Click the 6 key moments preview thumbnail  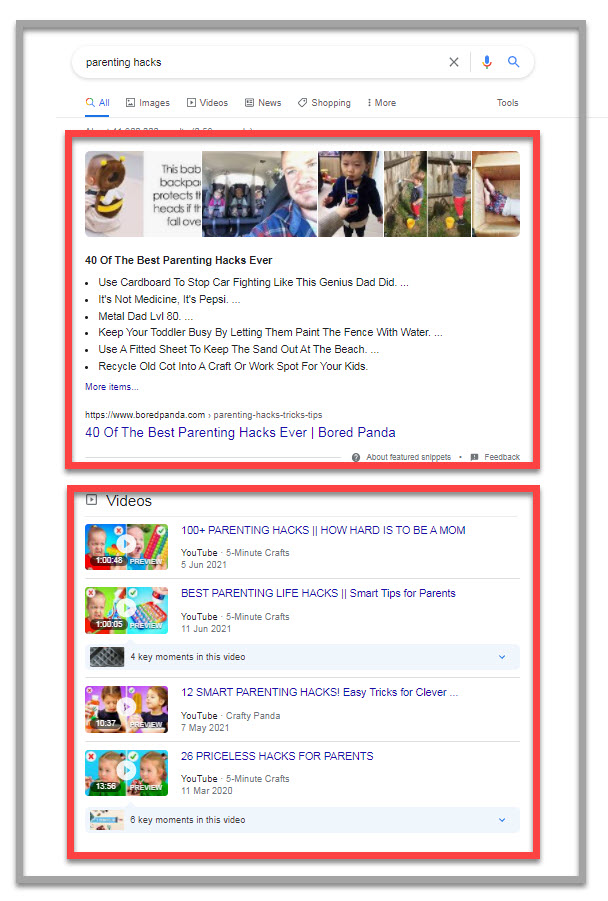tap(107, 820)
